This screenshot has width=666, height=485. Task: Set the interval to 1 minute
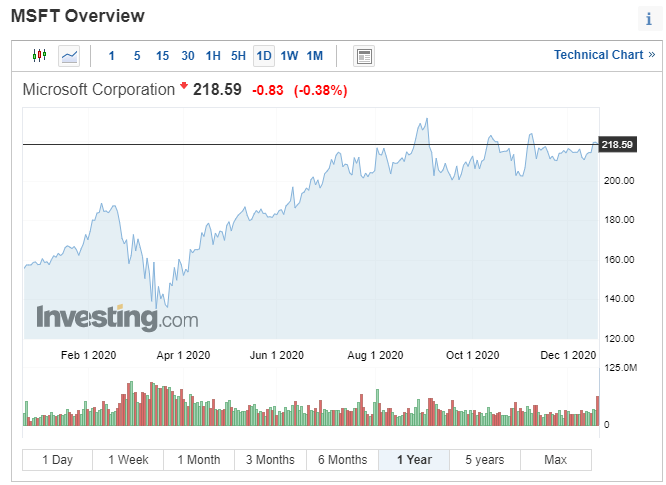111,56
